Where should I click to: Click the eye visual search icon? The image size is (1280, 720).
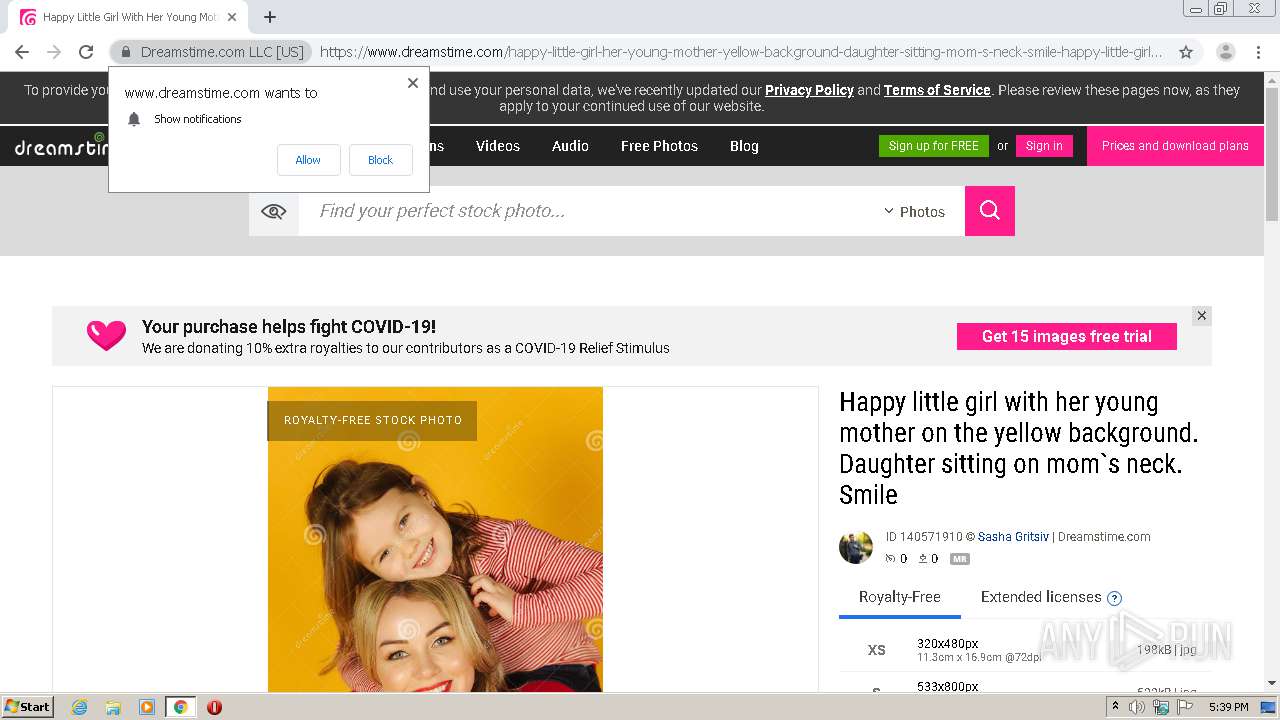(x=273, y=211)
